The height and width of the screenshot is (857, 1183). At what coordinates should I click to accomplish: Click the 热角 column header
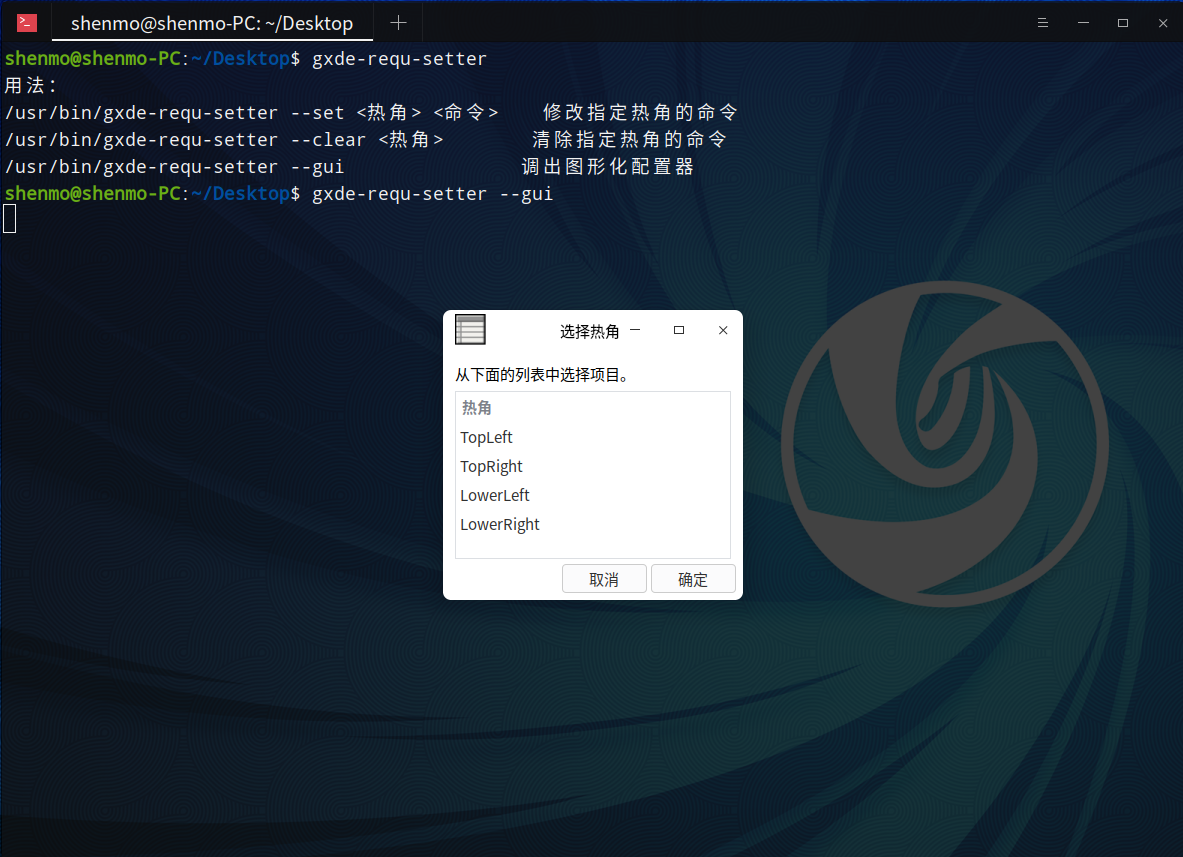593,408
